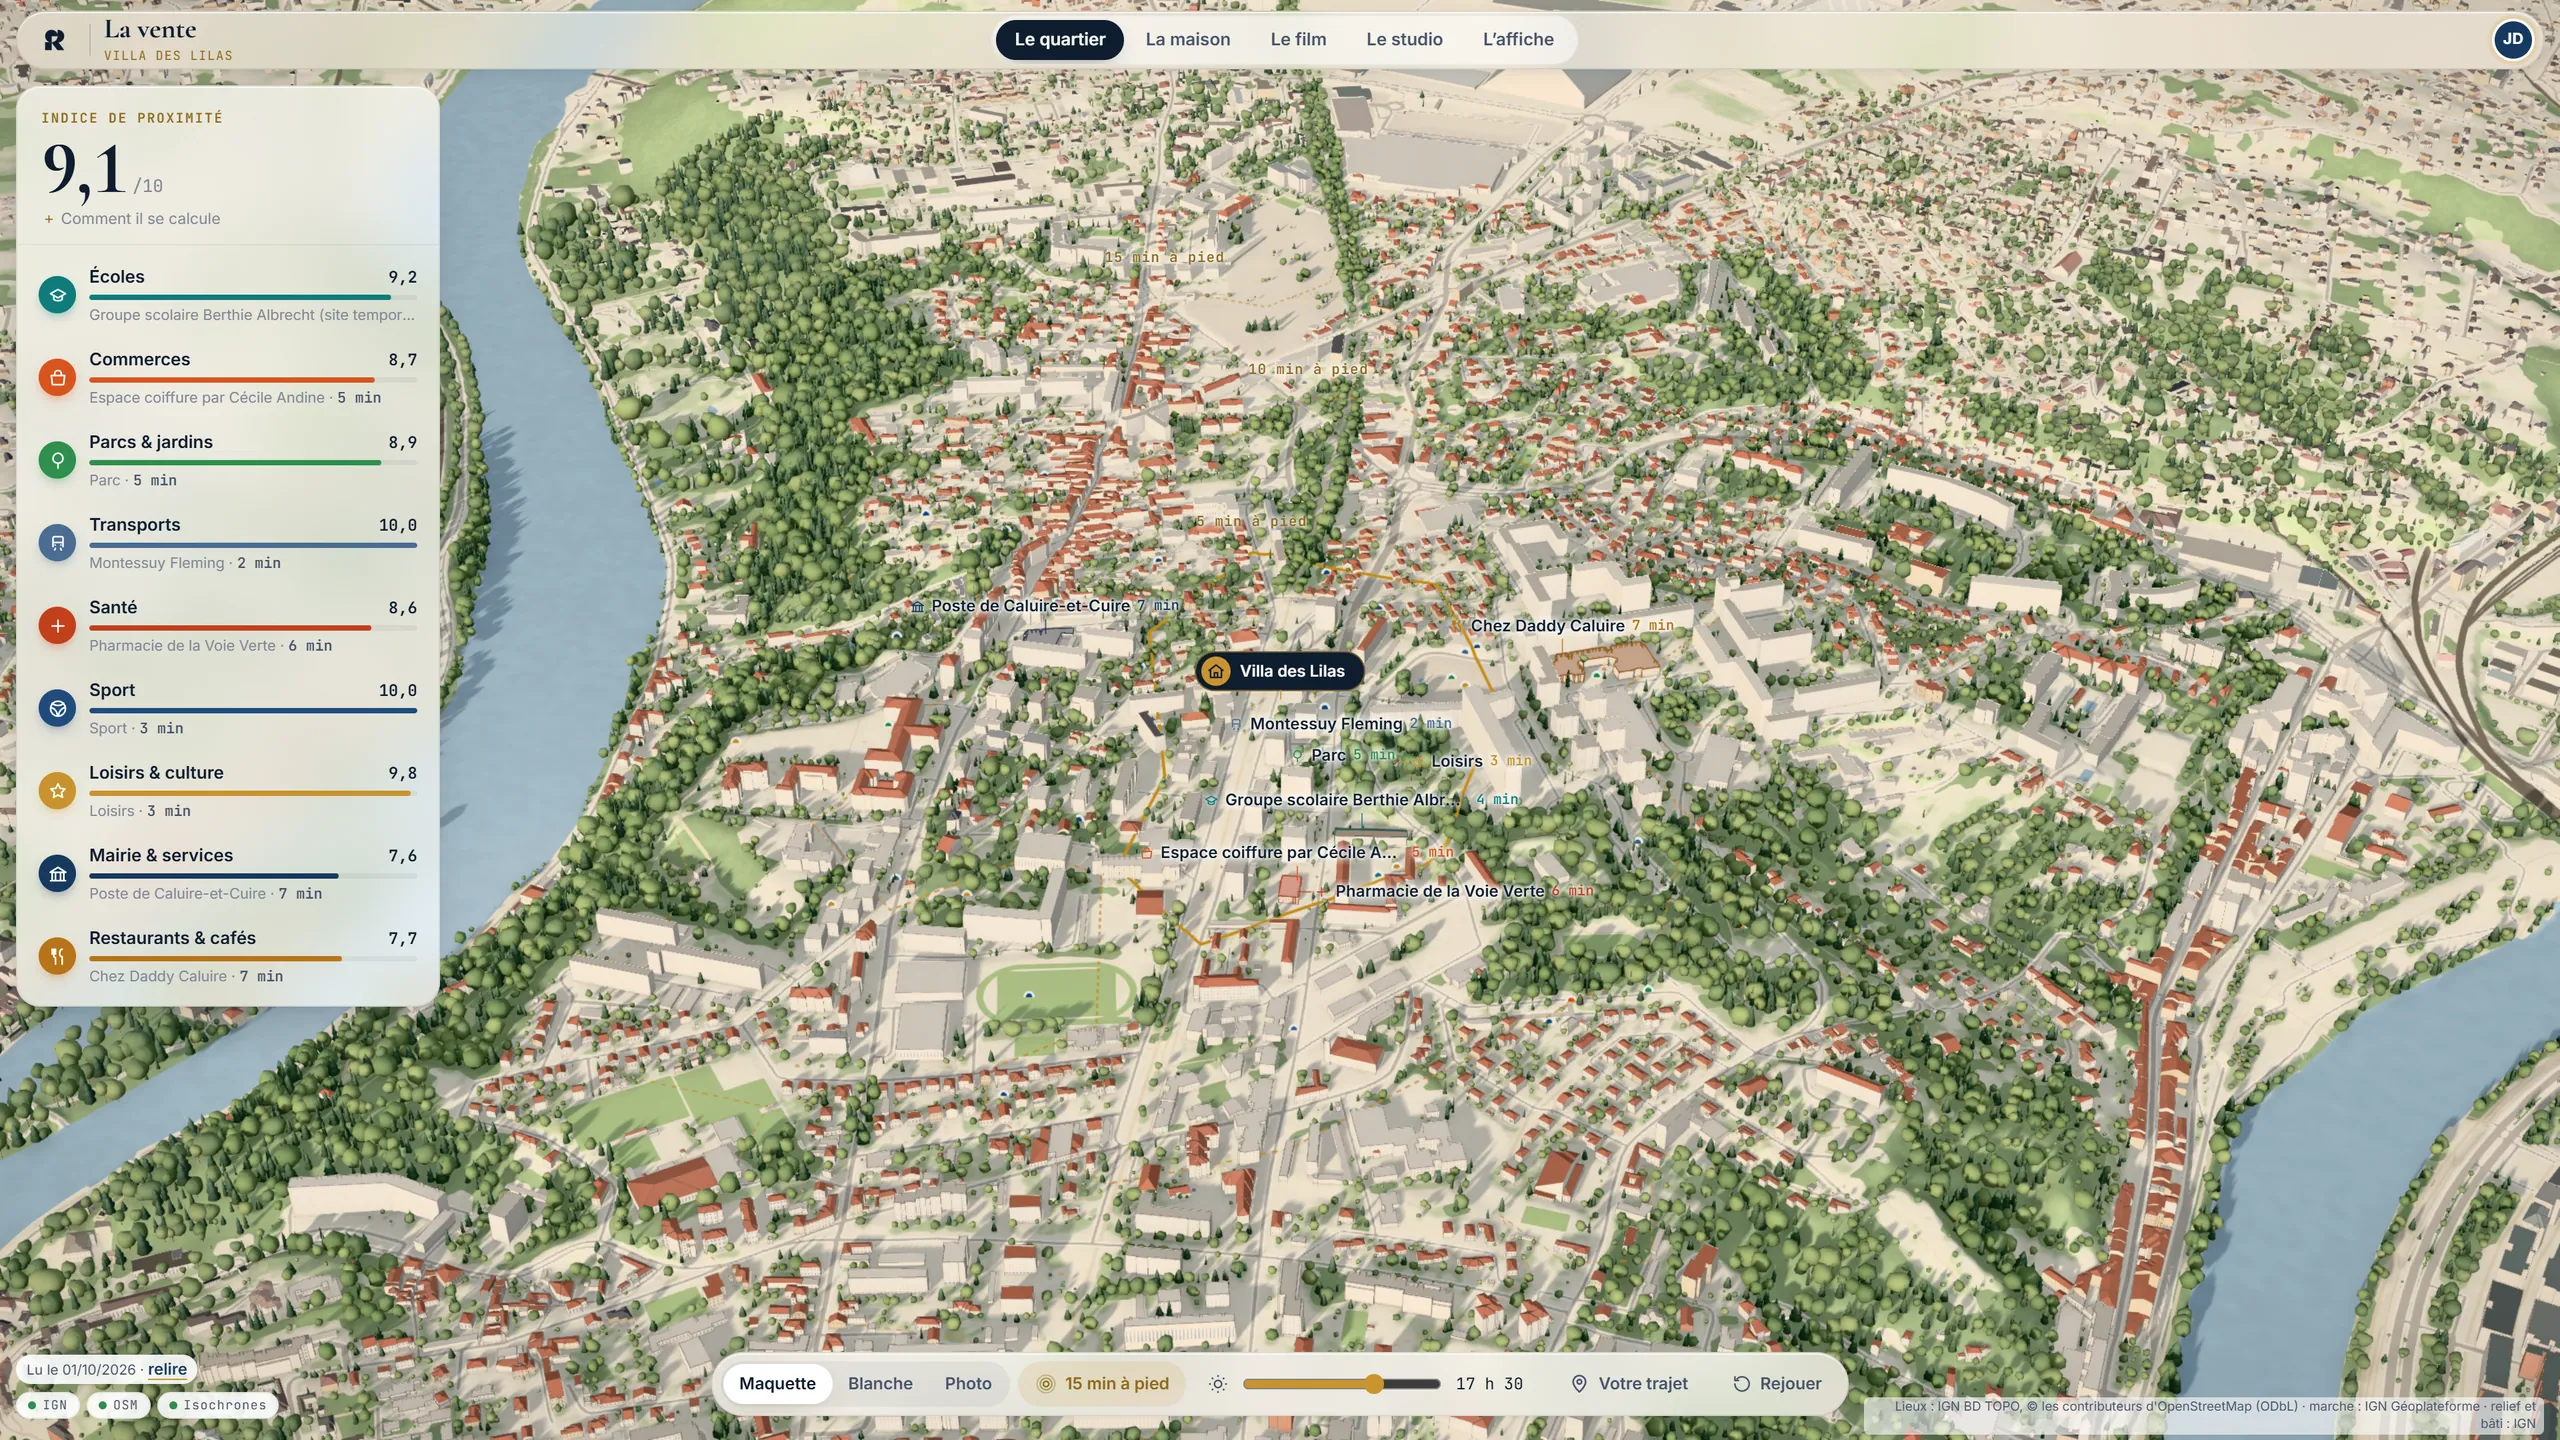Click the R logo in header

coord(55,40)
